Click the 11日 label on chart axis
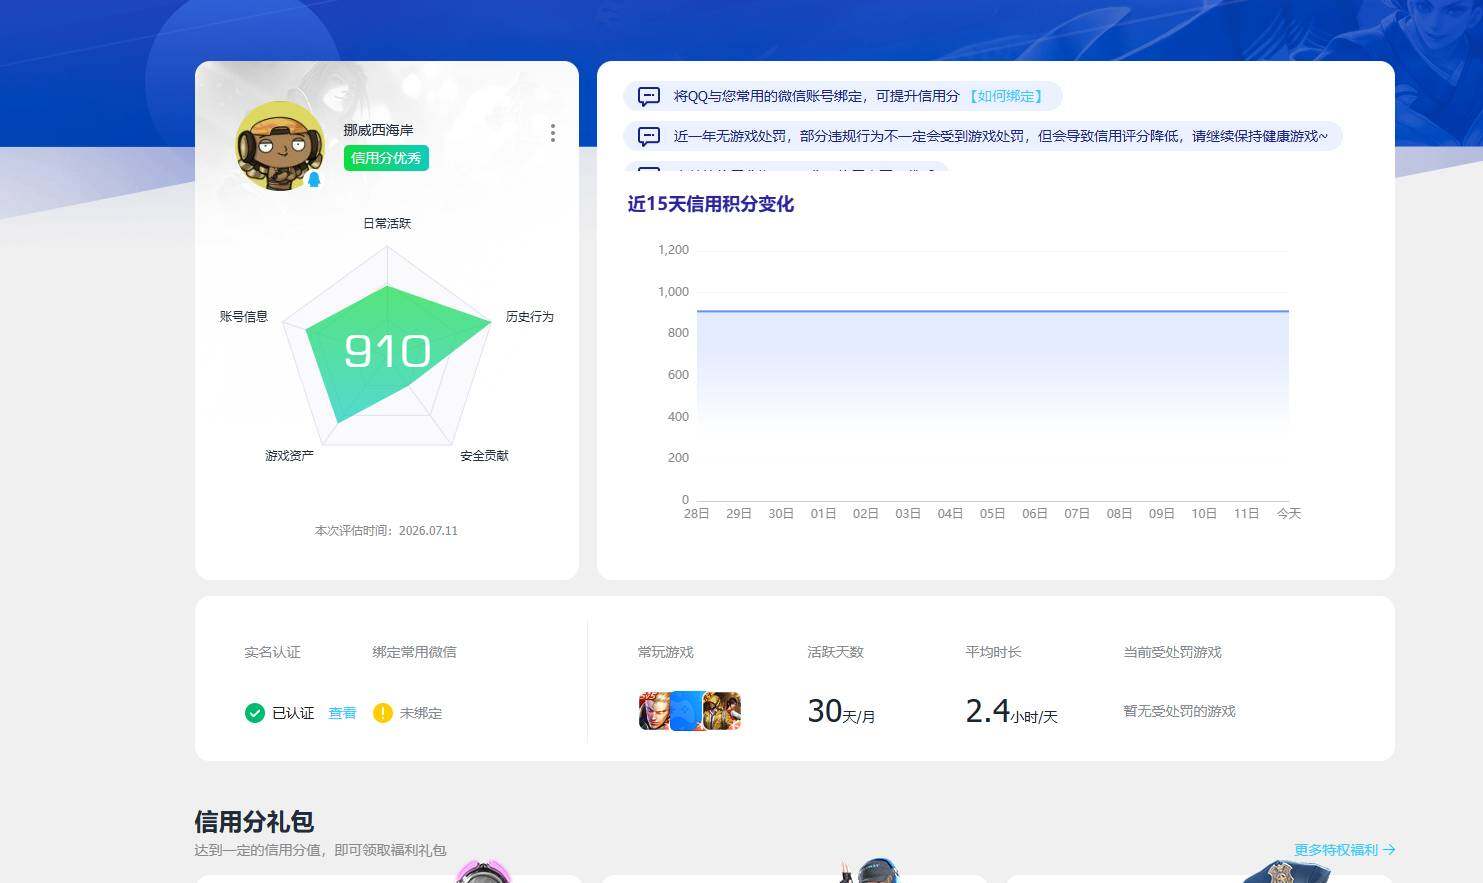 click(x=1246, y=513)
